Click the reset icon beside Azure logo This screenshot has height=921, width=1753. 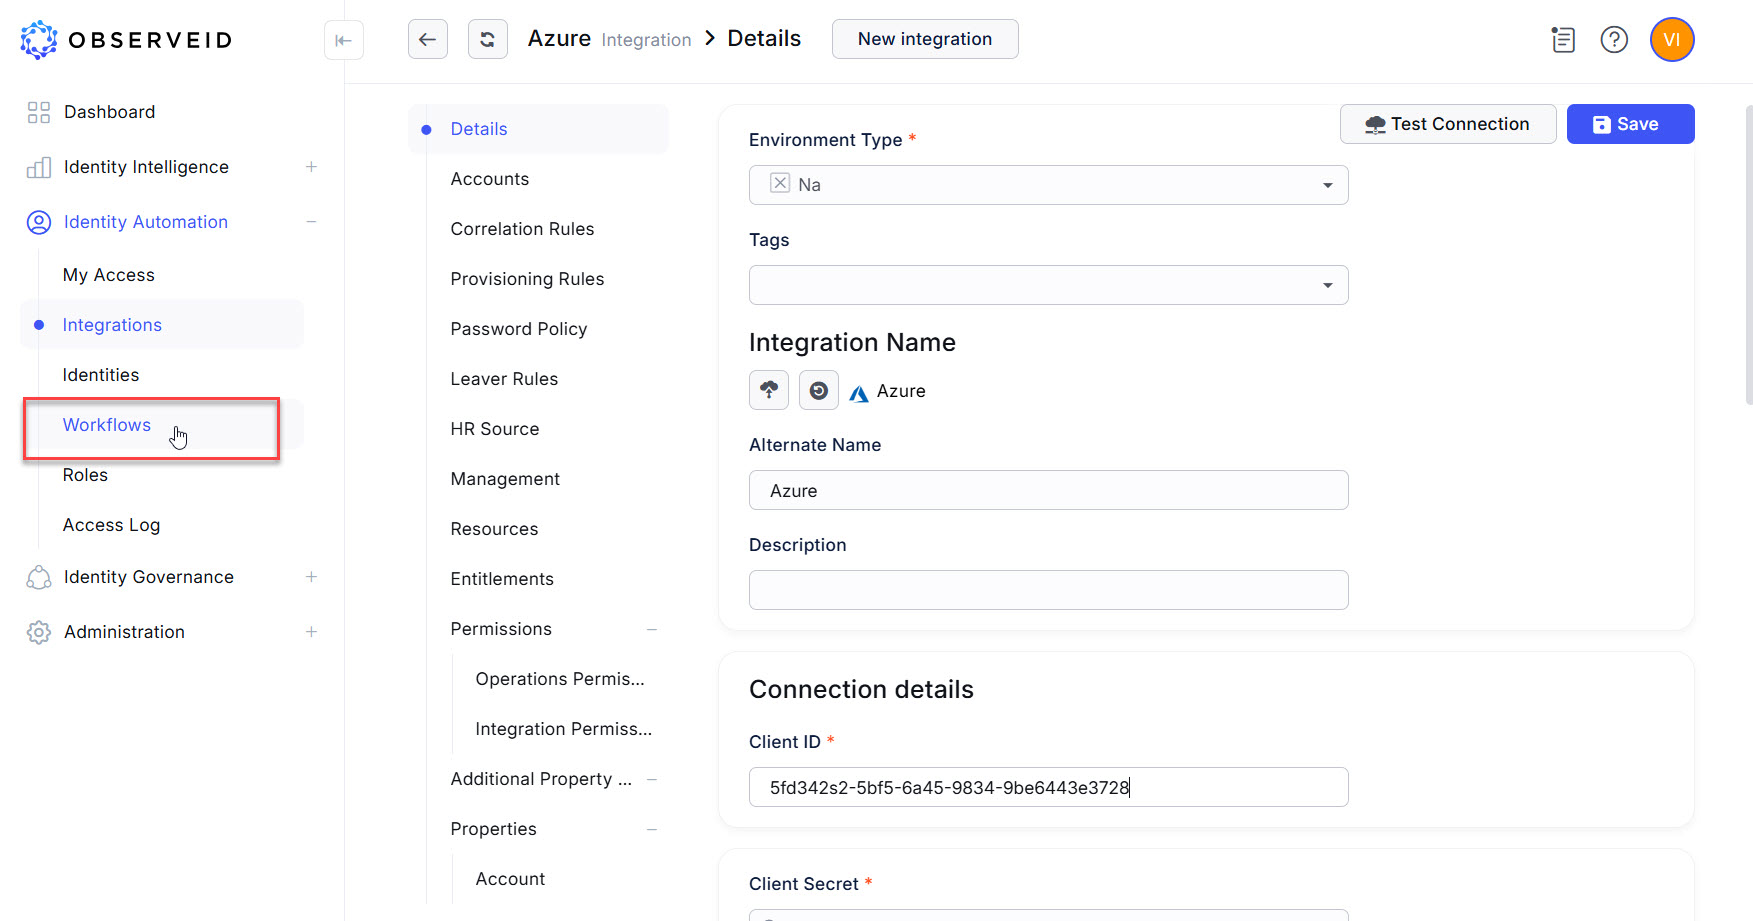pyautogui.click(x=818, y=390)
